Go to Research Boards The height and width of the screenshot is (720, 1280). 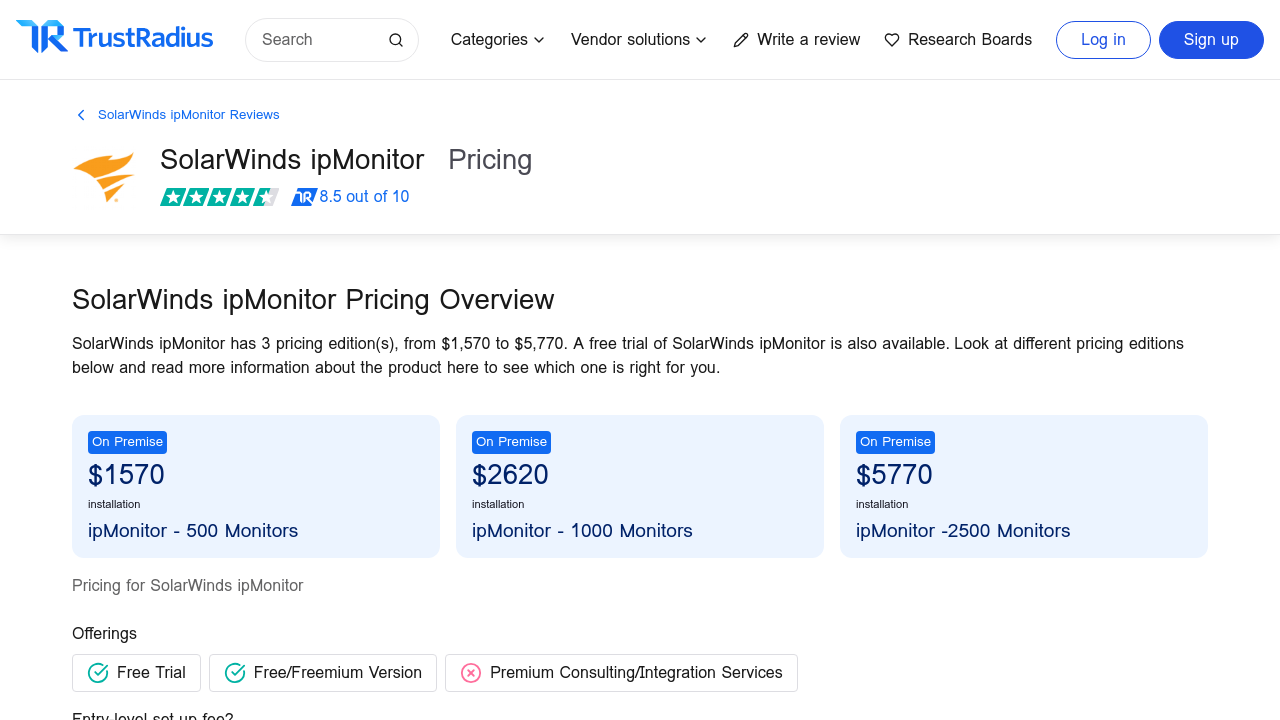pos(969,40)
